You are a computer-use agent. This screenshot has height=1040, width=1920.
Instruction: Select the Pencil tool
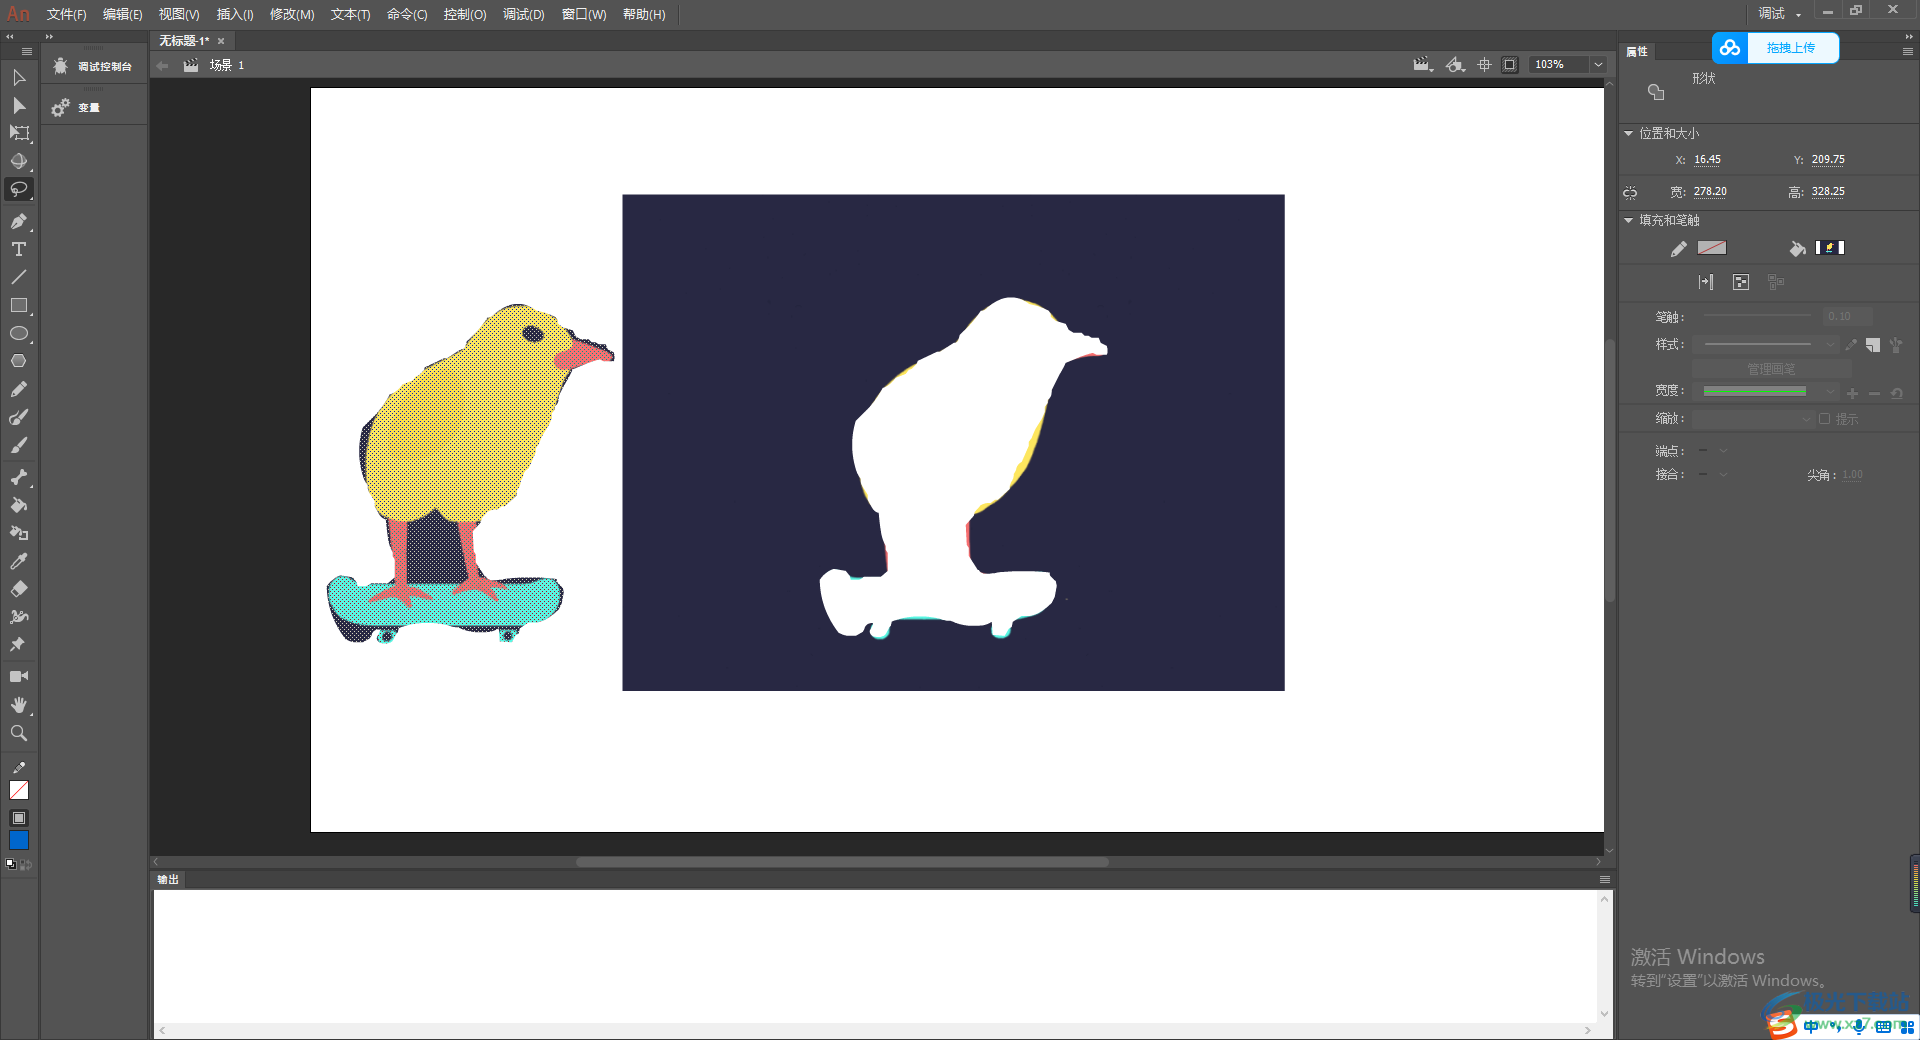tap(19, 389)
